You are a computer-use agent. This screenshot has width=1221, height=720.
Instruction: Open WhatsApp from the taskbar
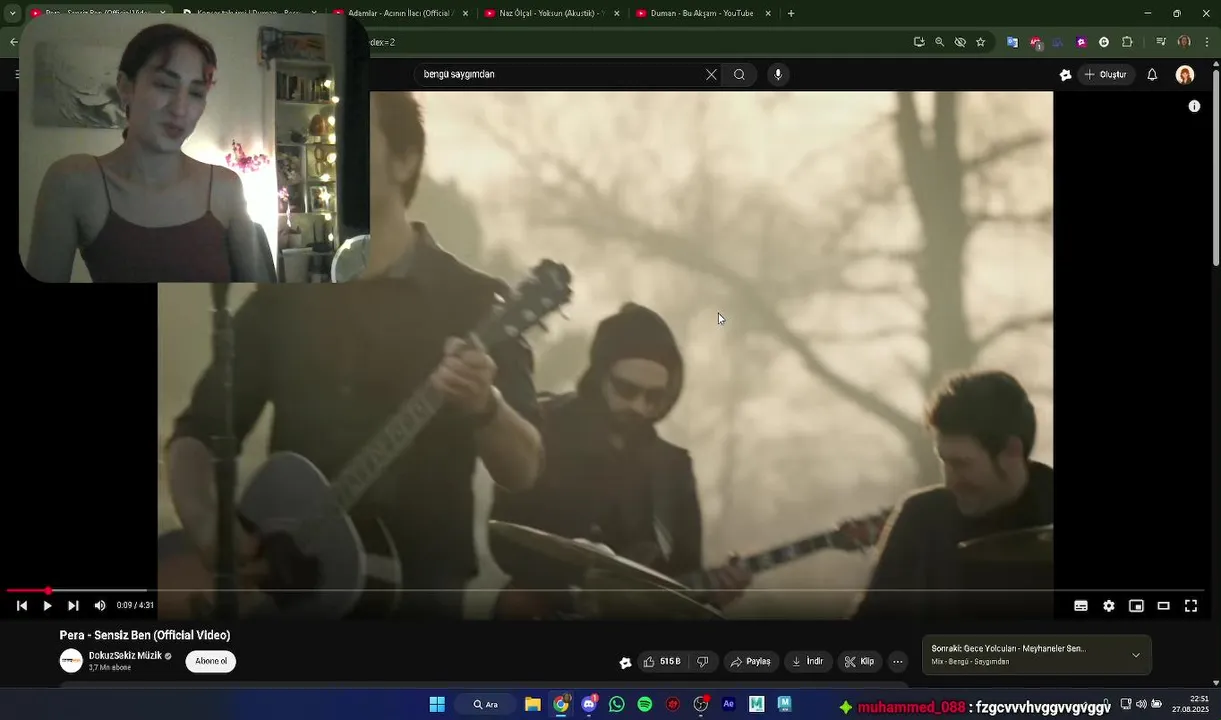pyautogui.click(x=617, y=704)
